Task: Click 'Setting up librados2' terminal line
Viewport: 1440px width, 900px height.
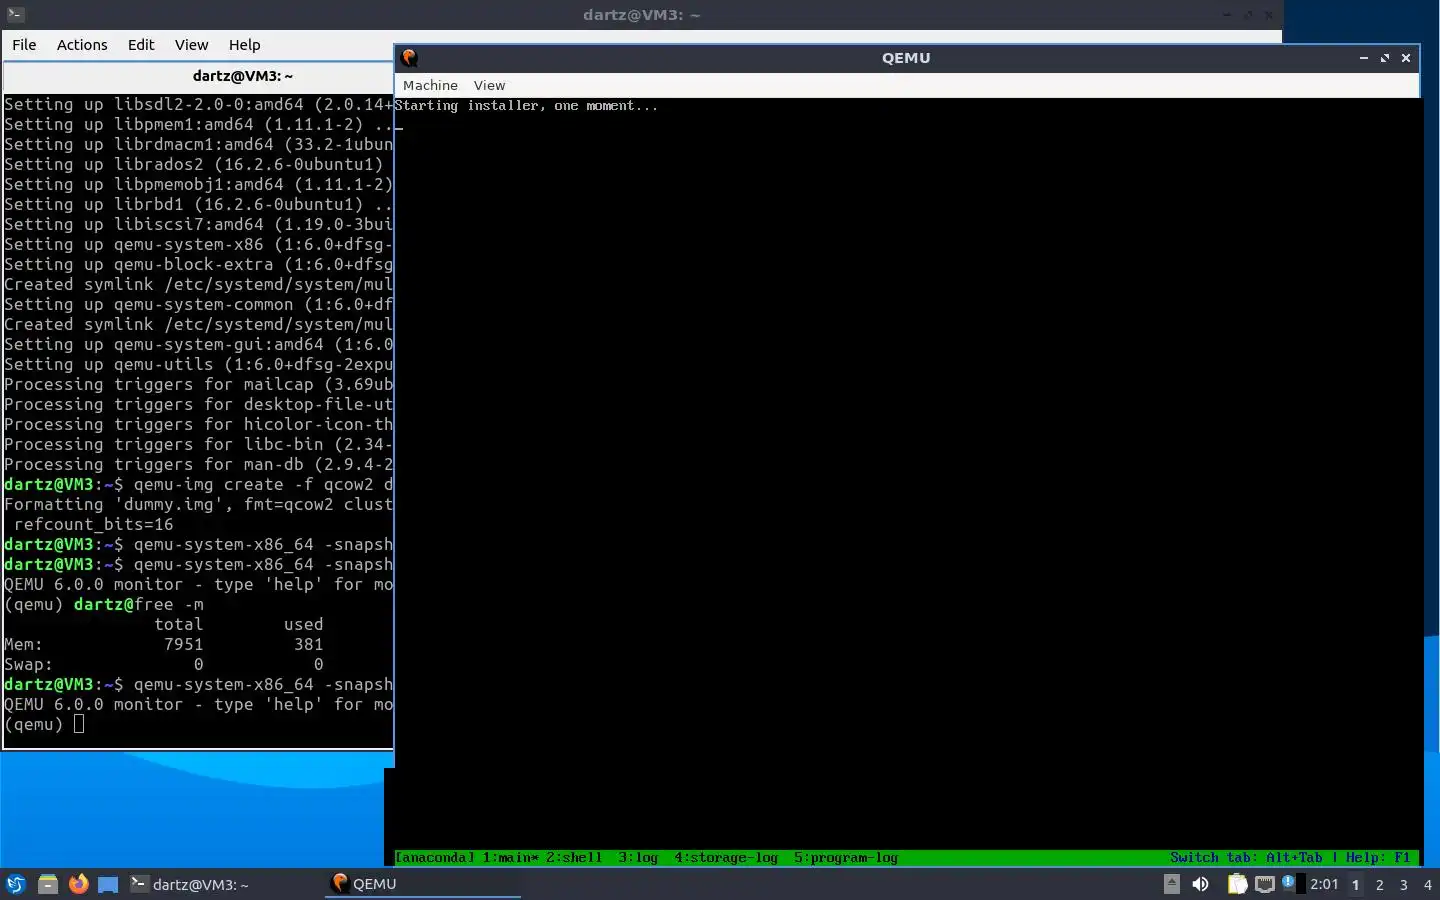Action: [x=194, y=164]
